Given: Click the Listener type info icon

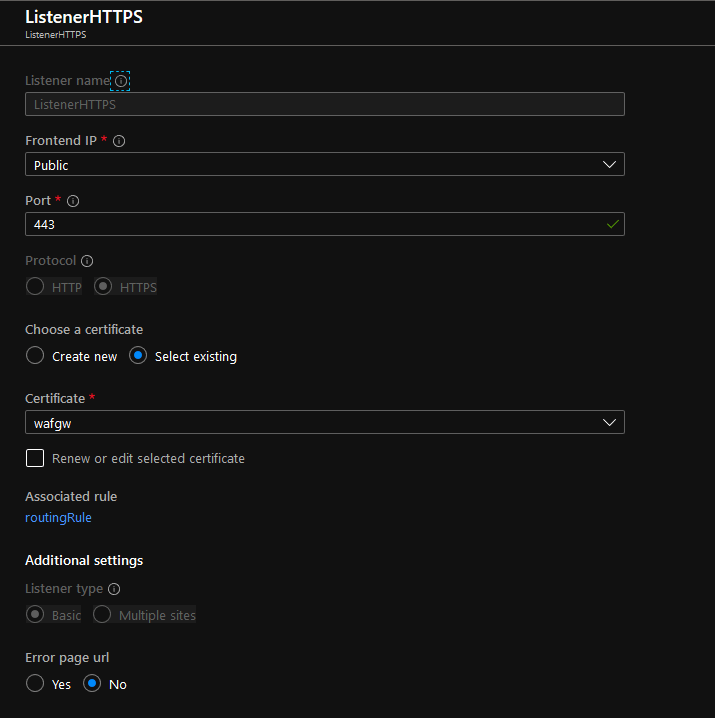Looking at the screenshot, I should coord(114,589).
